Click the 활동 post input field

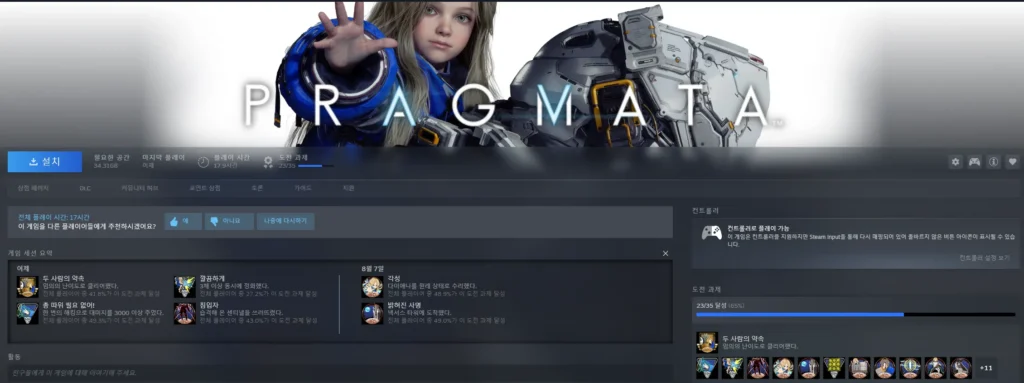(x=340, y=373)
